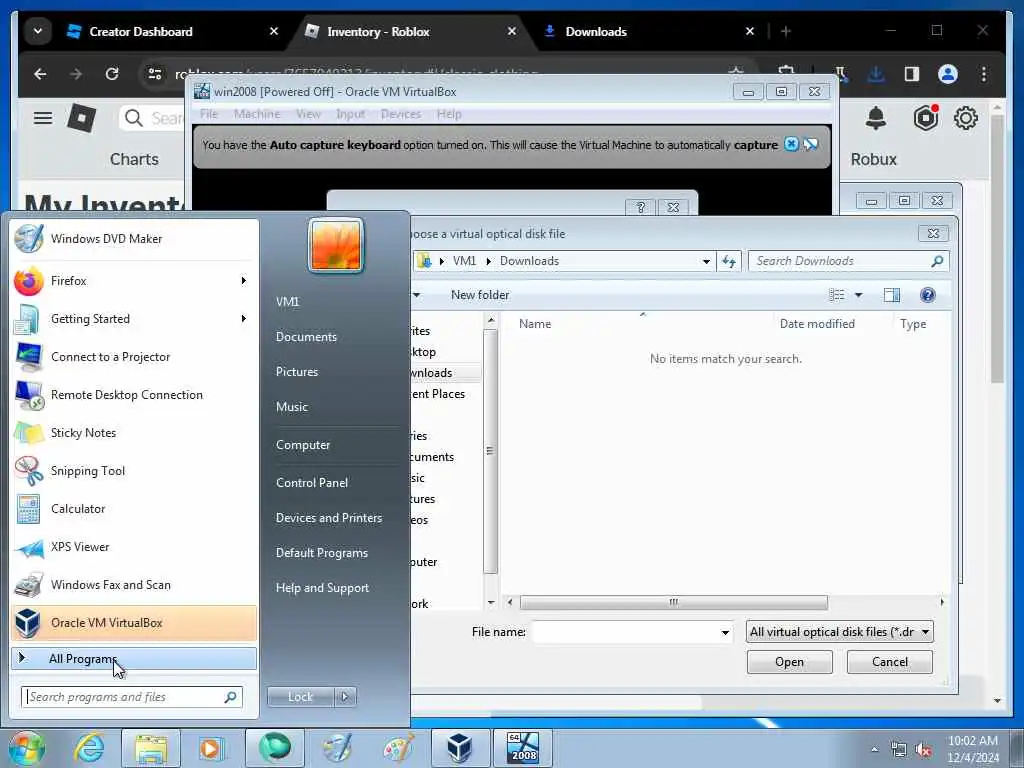This screenshot has width=1024, height=768.
Task: Click Open in the file dialog
Action: 790,662
